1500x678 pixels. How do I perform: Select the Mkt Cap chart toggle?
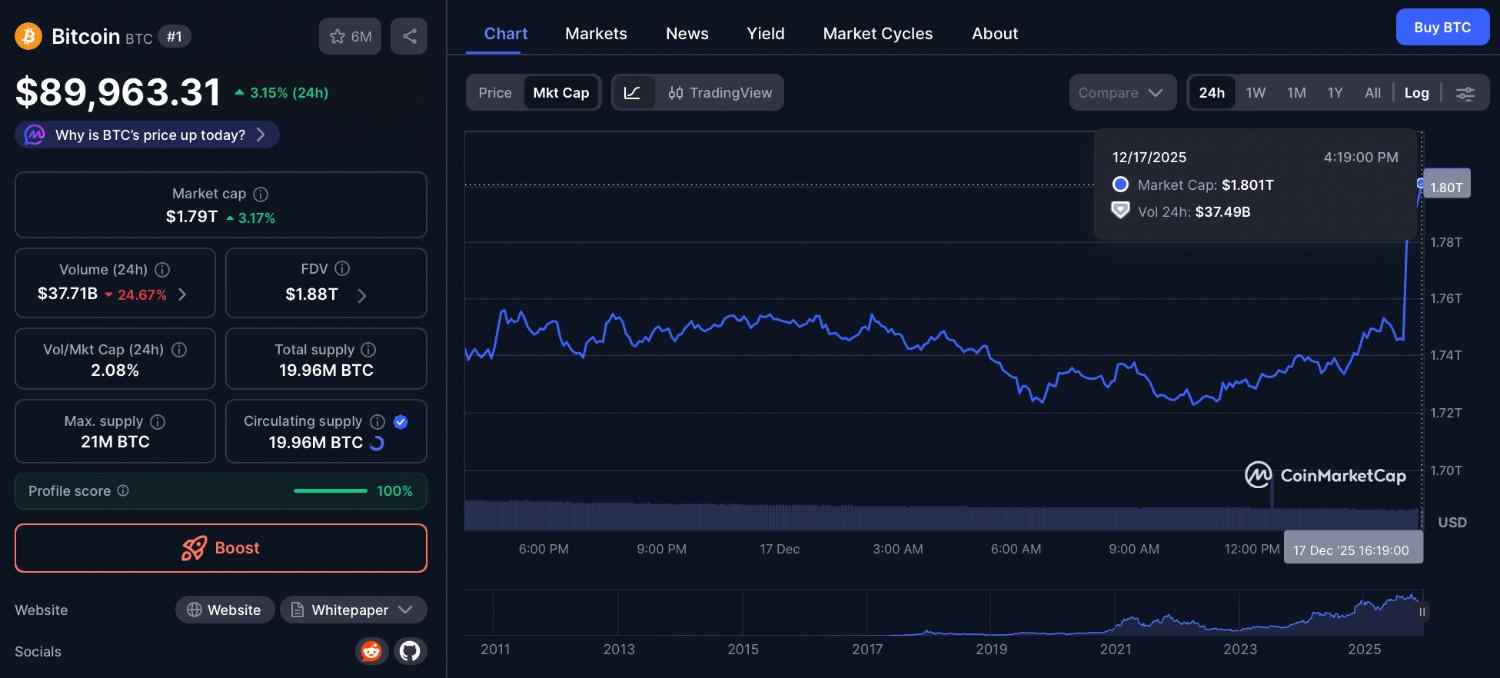tap(561, 93)
